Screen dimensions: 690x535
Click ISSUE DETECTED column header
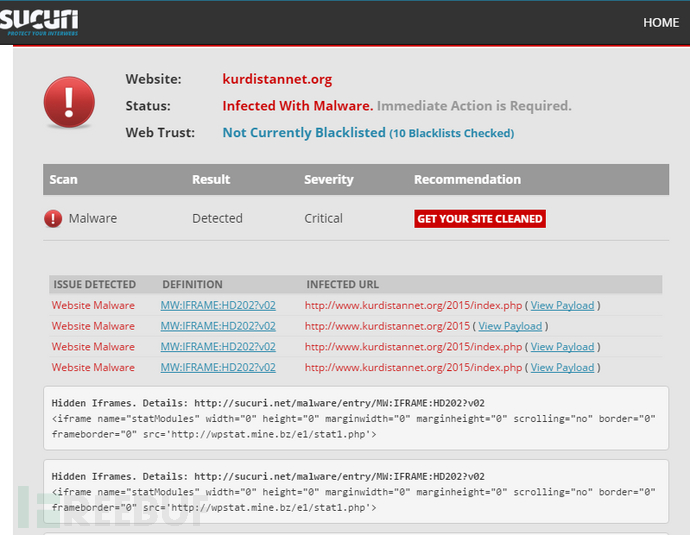(95, 285)
